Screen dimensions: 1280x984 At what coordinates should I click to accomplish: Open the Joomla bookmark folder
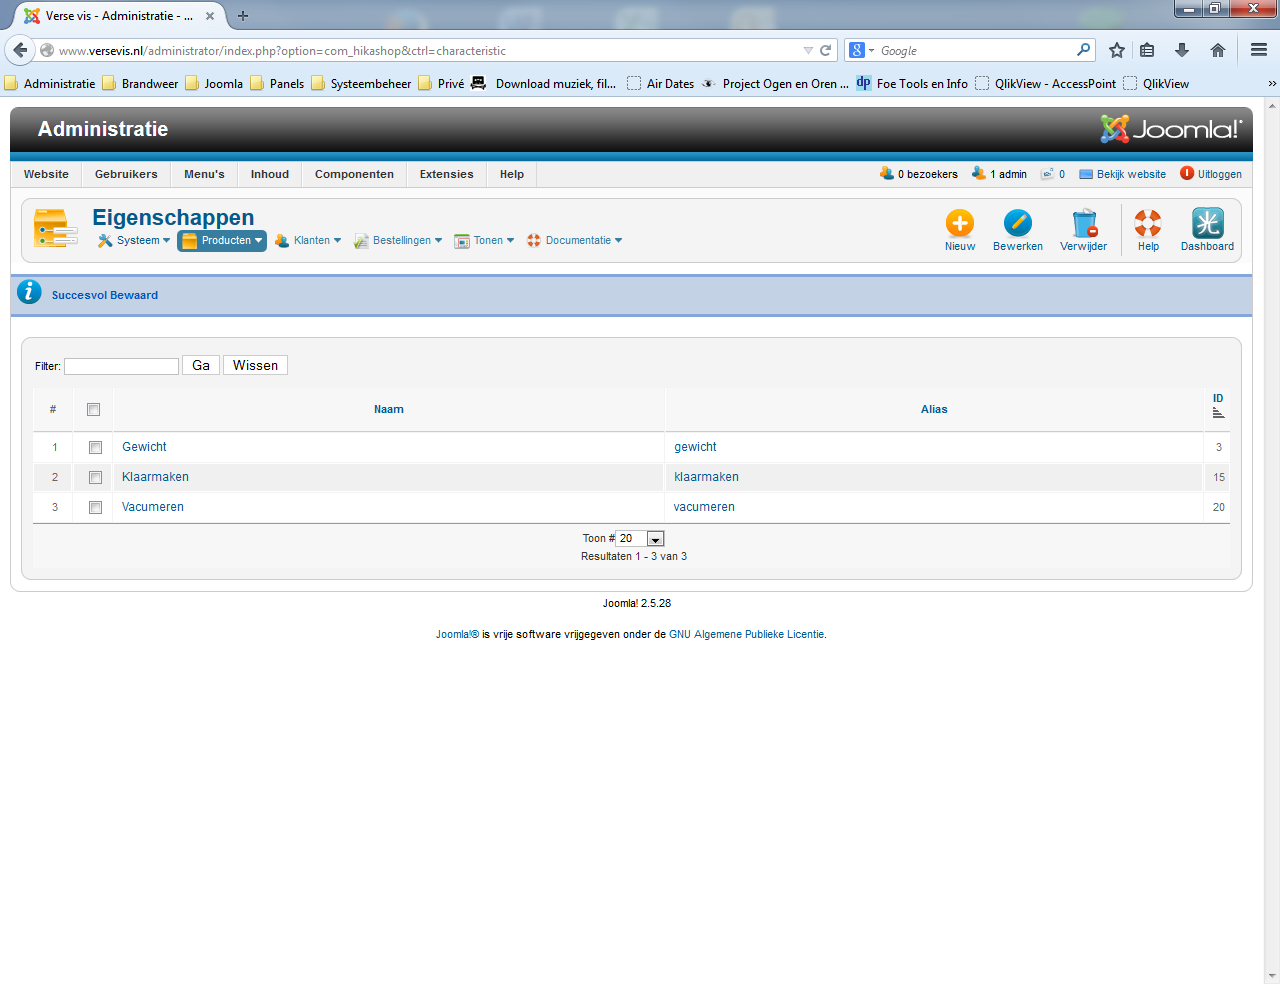coord(214,84)
